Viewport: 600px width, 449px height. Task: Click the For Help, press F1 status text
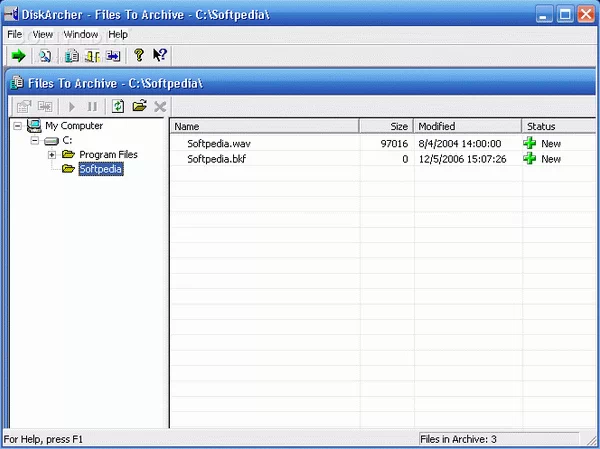click(43, 439)
